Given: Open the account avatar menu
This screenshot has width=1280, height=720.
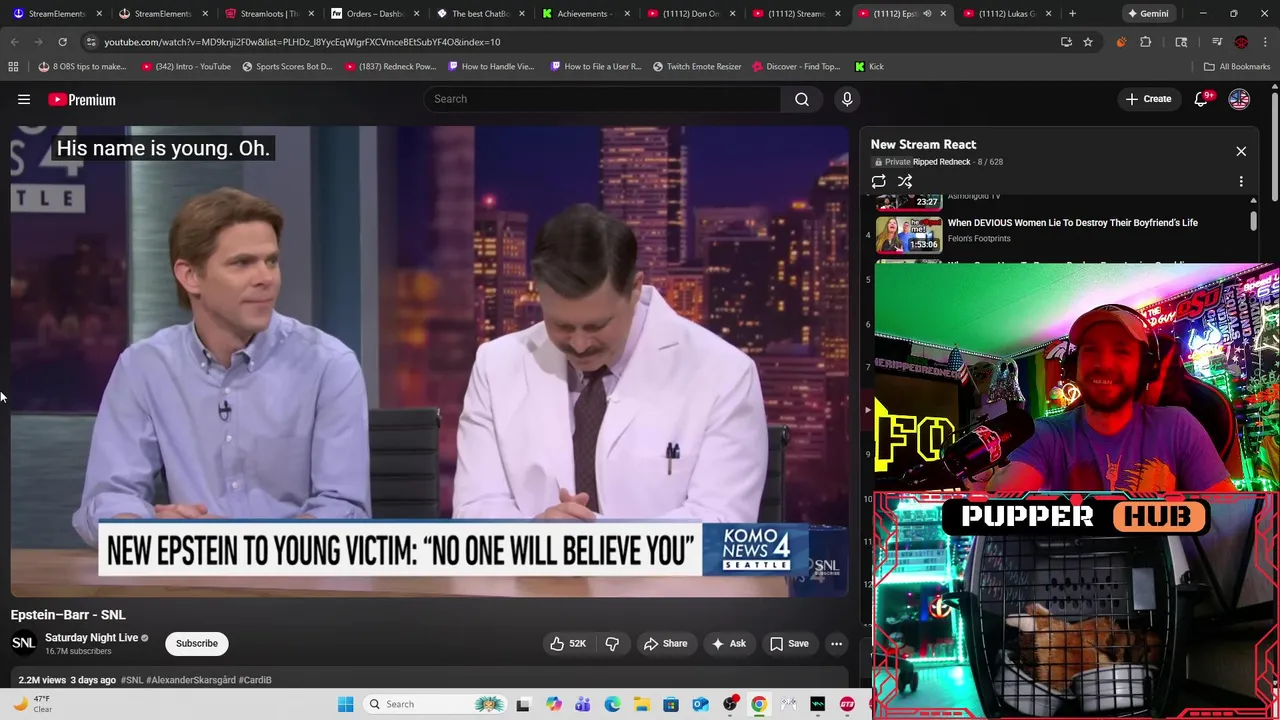Looking at the screenshot, I should 1239,99.
